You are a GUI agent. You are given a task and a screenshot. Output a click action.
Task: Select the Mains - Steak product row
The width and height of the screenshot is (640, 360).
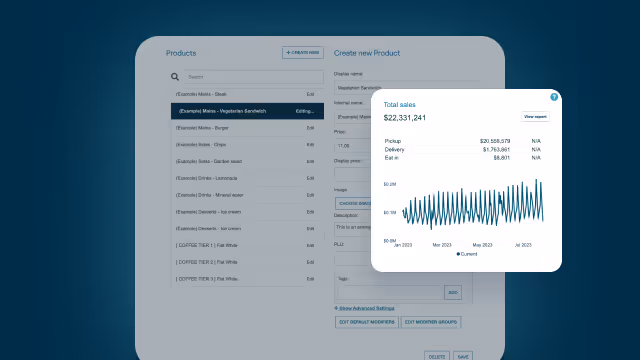point(247,94)
